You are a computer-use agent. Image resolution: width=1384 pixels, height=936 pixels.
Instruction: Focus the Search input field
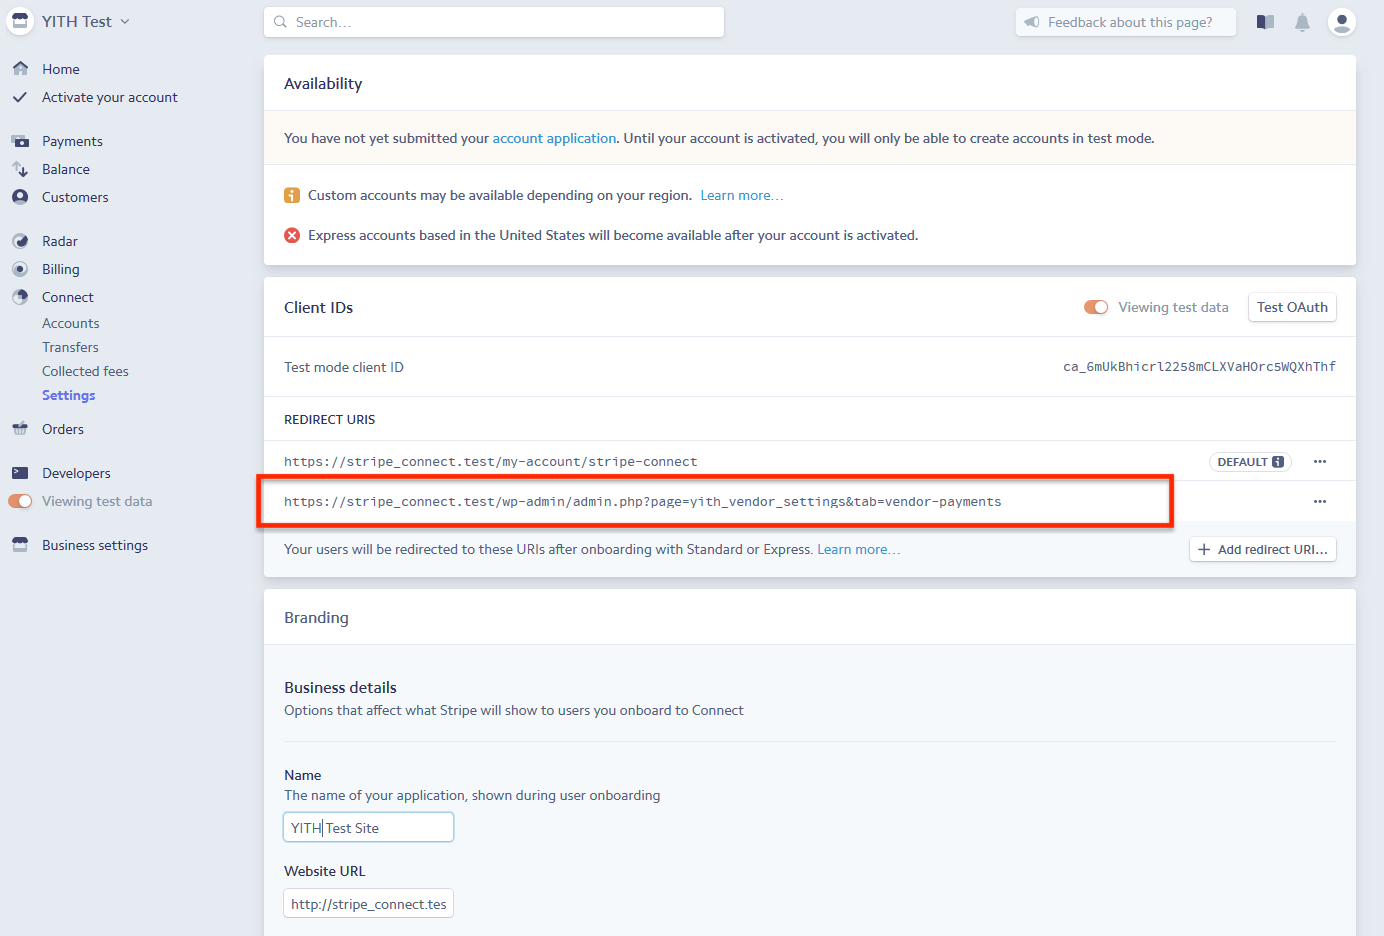(494, 22)
